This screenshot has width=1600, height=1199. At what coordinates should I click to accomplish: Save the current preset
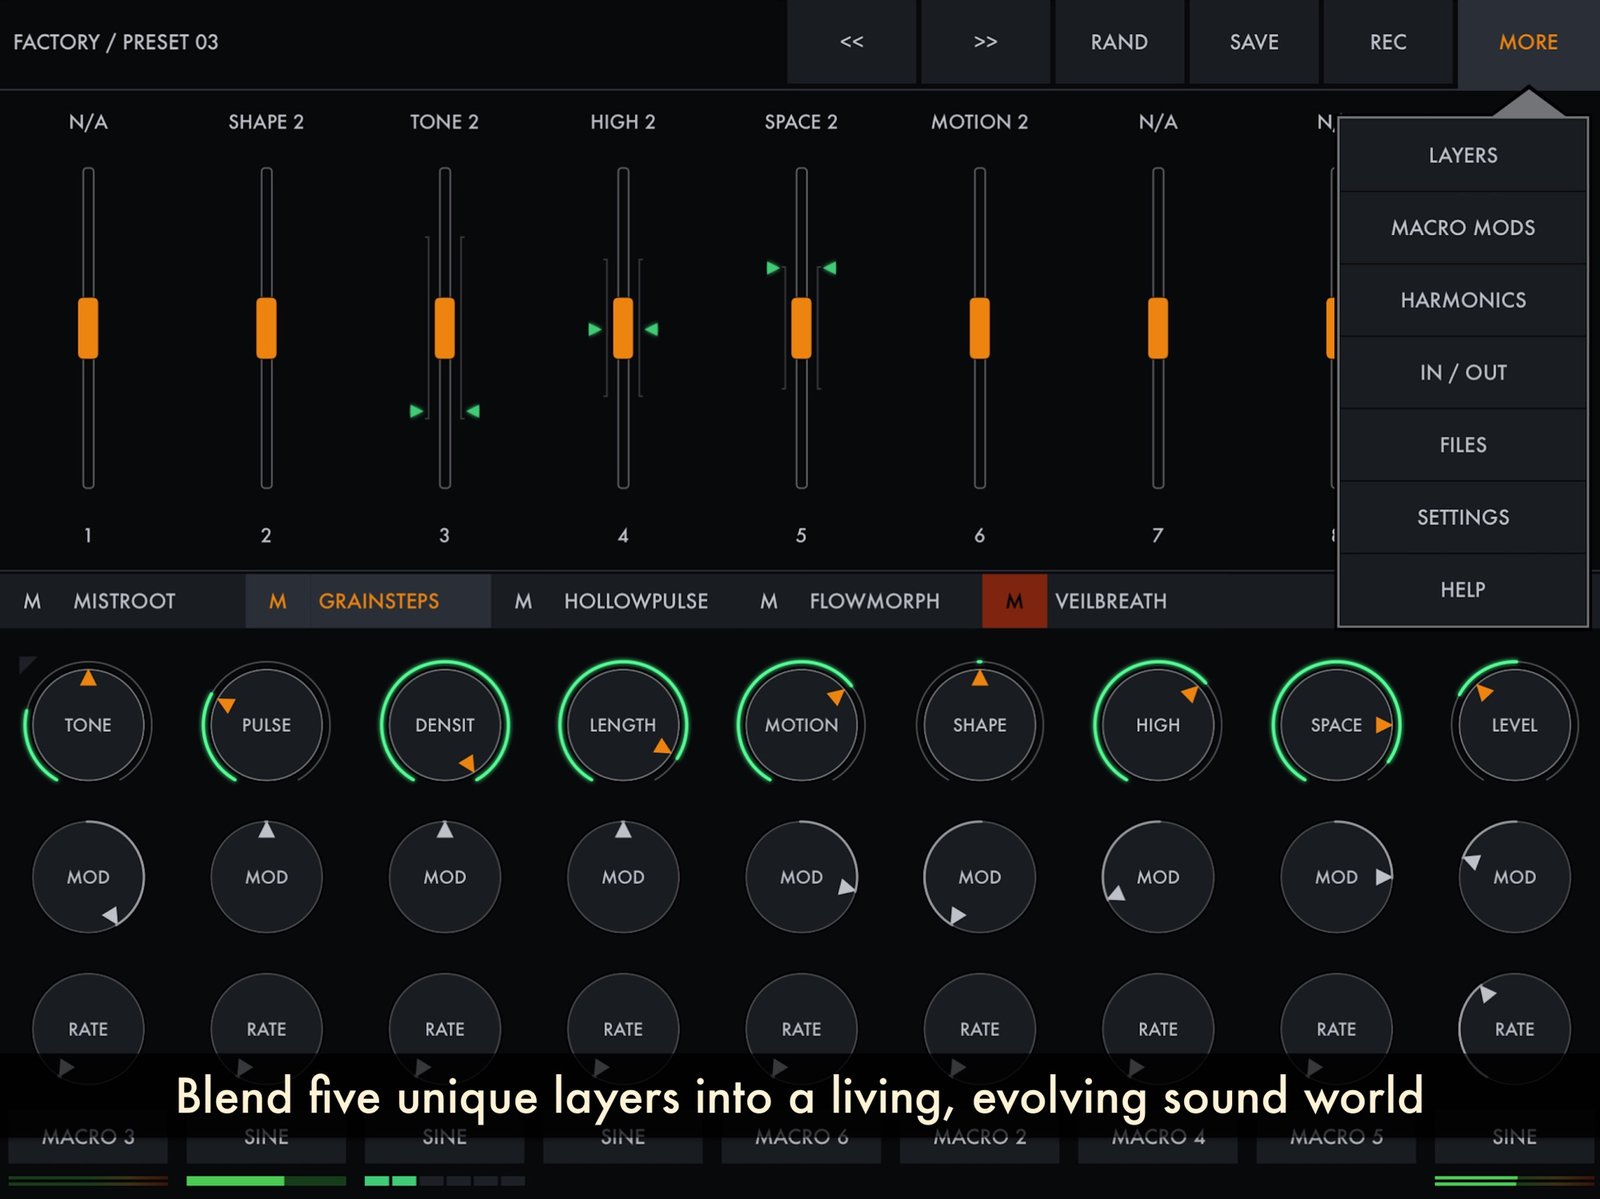[x=1254, y=42]
